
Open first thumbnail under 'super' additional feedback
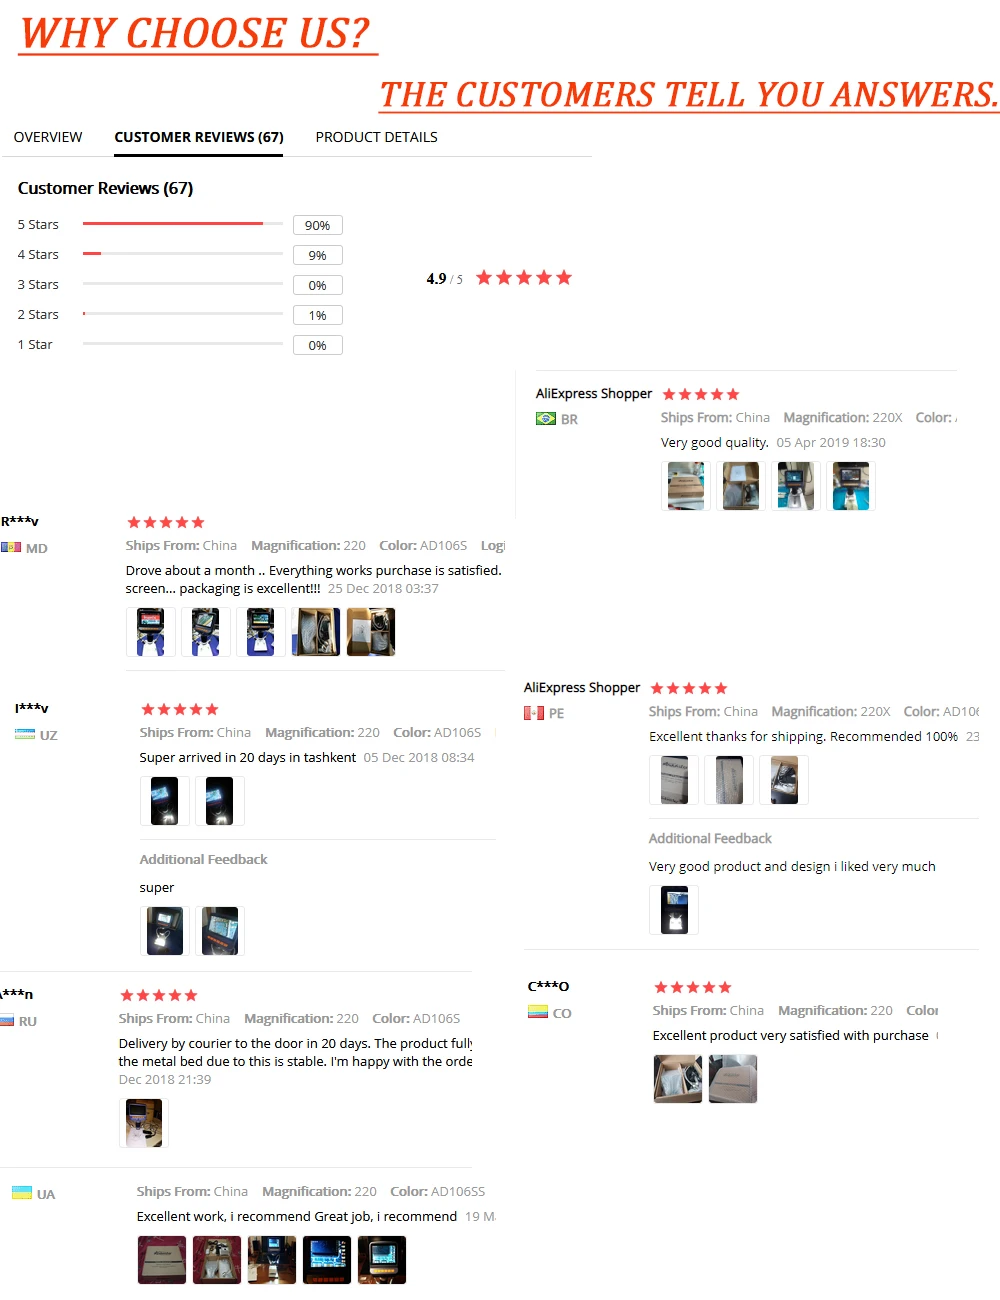click(x=165, y=931)
